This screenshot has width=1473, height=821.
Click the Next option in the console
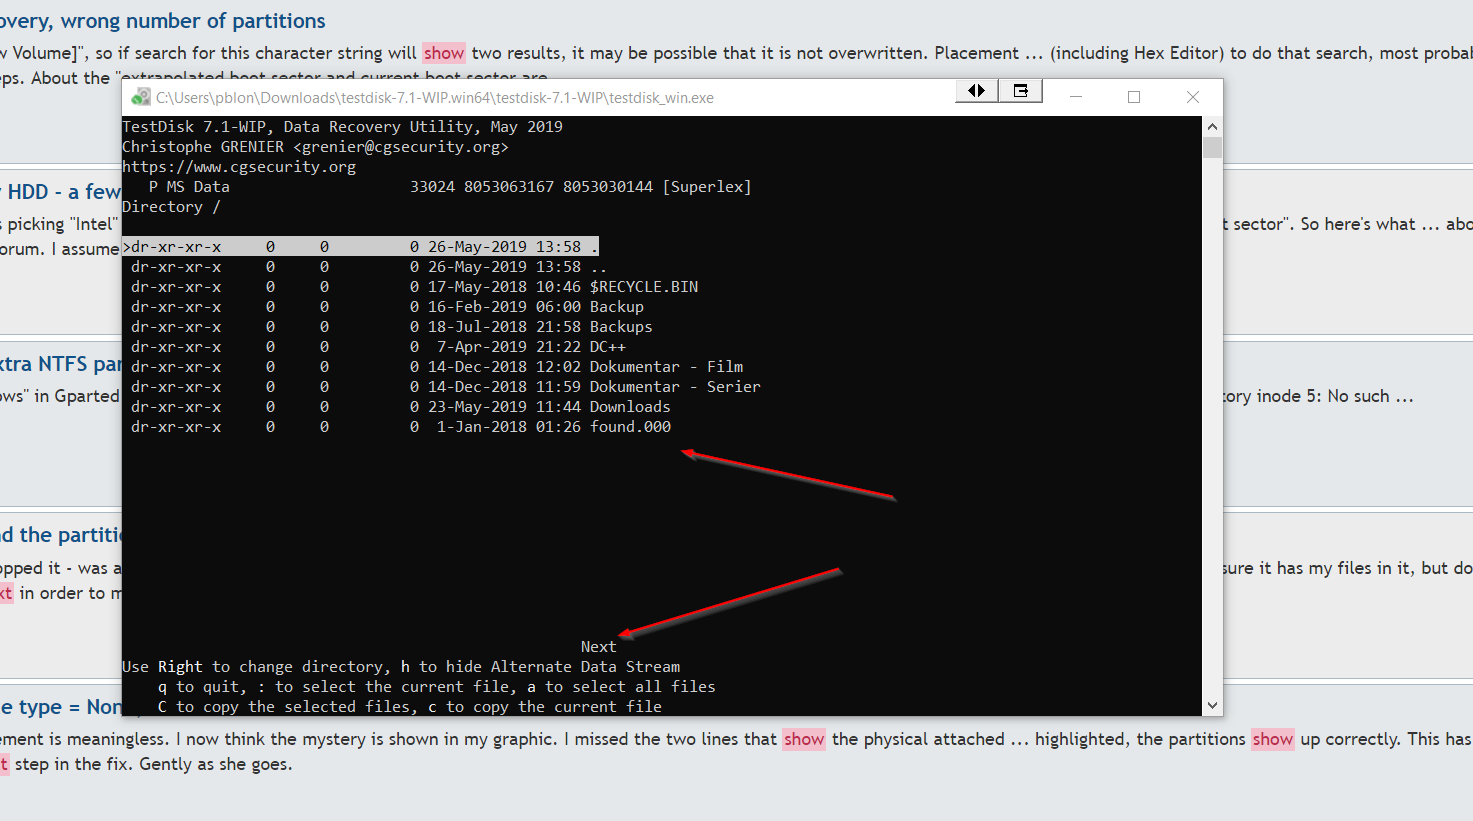click(x=598, y=647)
